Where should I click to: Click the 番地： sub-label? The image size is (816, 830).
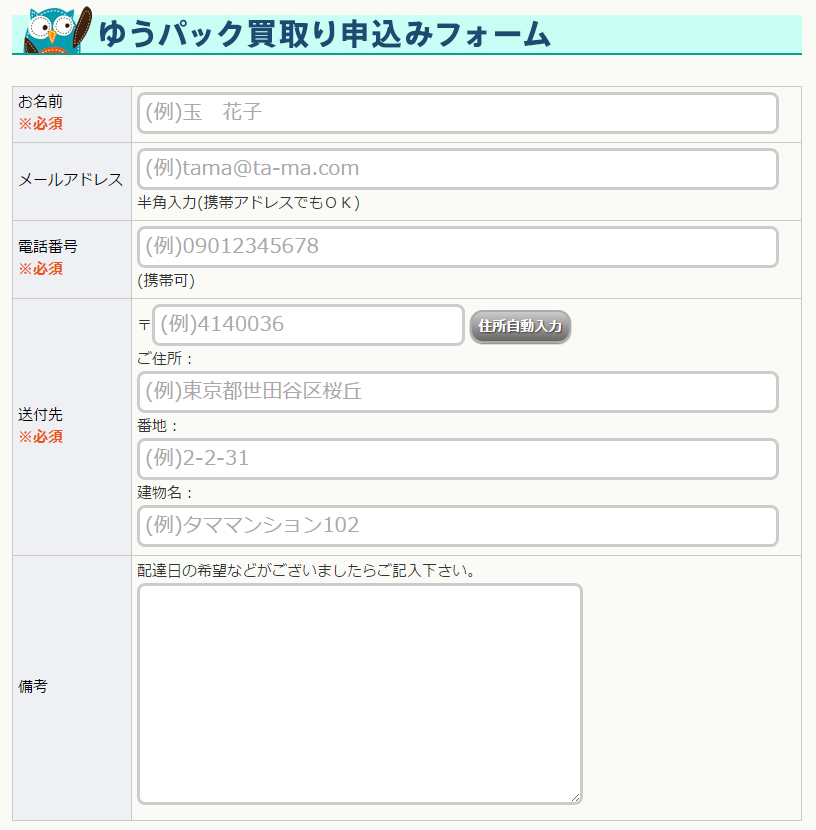158,426
